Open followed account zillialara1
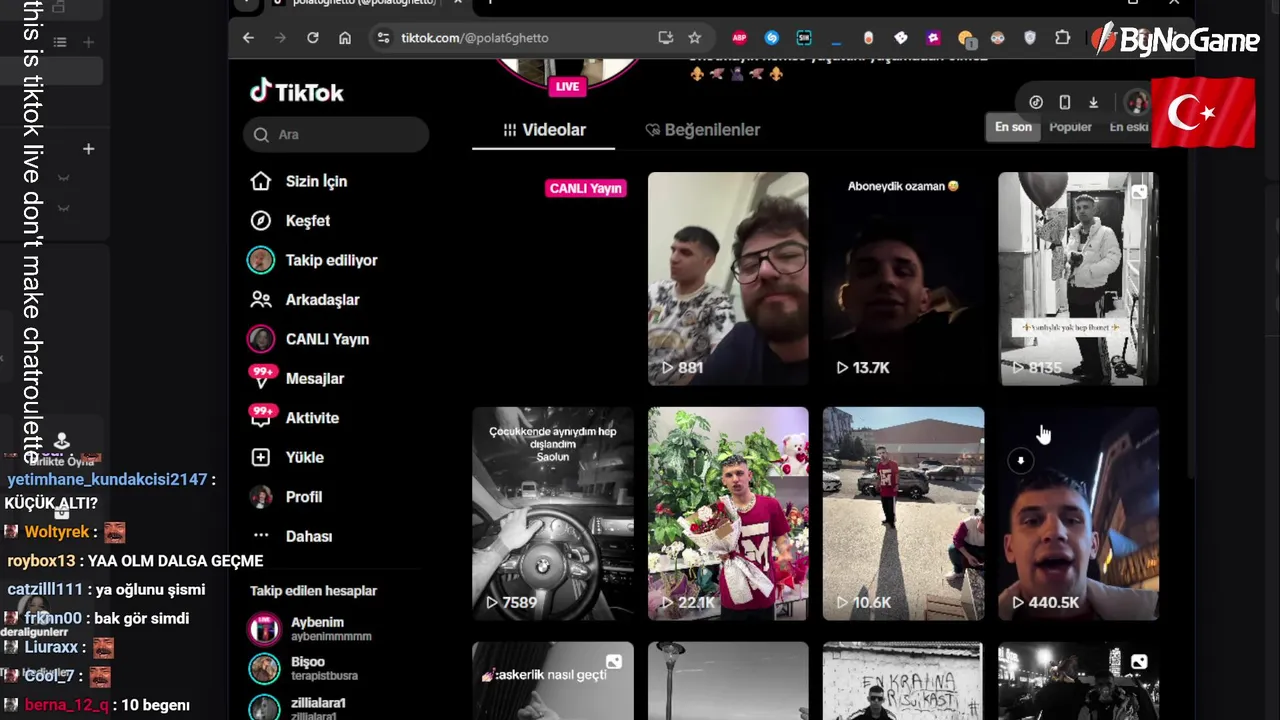The width and height of the screenshot is (1280, 720). pyautogui.click(x=298, y=706)
